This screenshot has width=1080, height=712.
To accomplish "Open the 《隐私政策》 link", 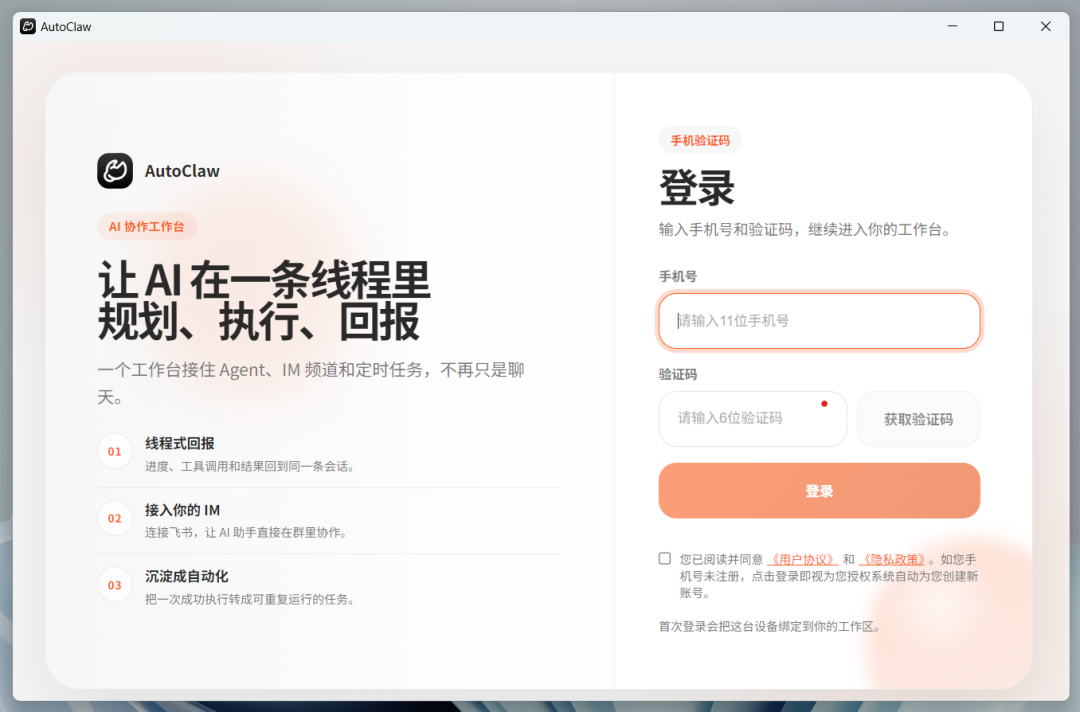I will coord(893,559).
